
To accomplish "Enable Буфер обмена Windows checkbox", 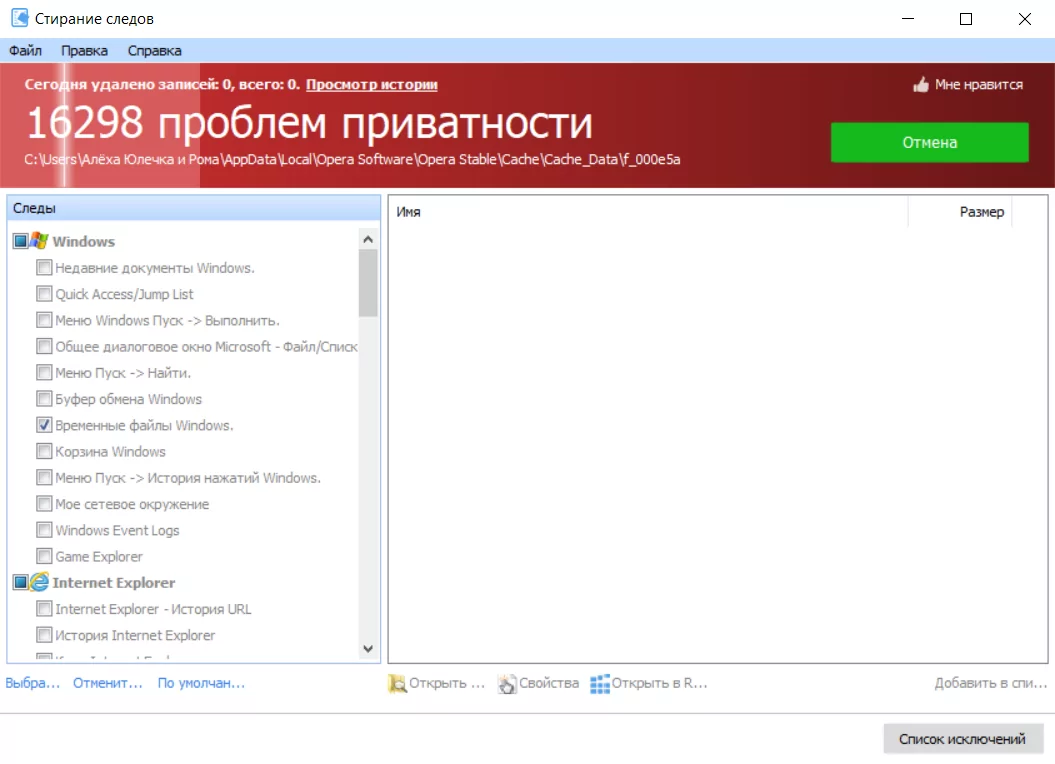I will point(44,398).
